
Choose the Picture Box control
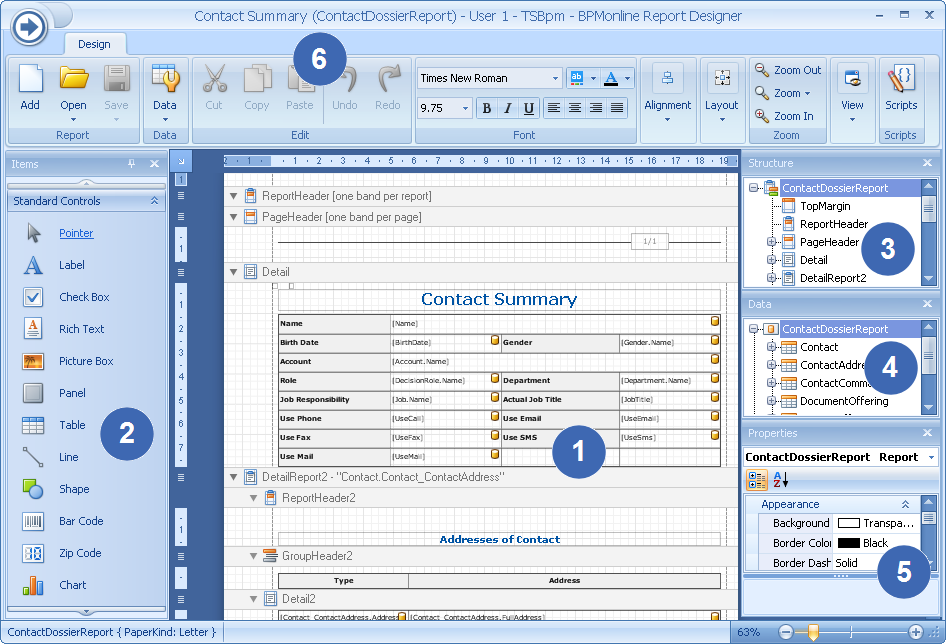[34, 361]
